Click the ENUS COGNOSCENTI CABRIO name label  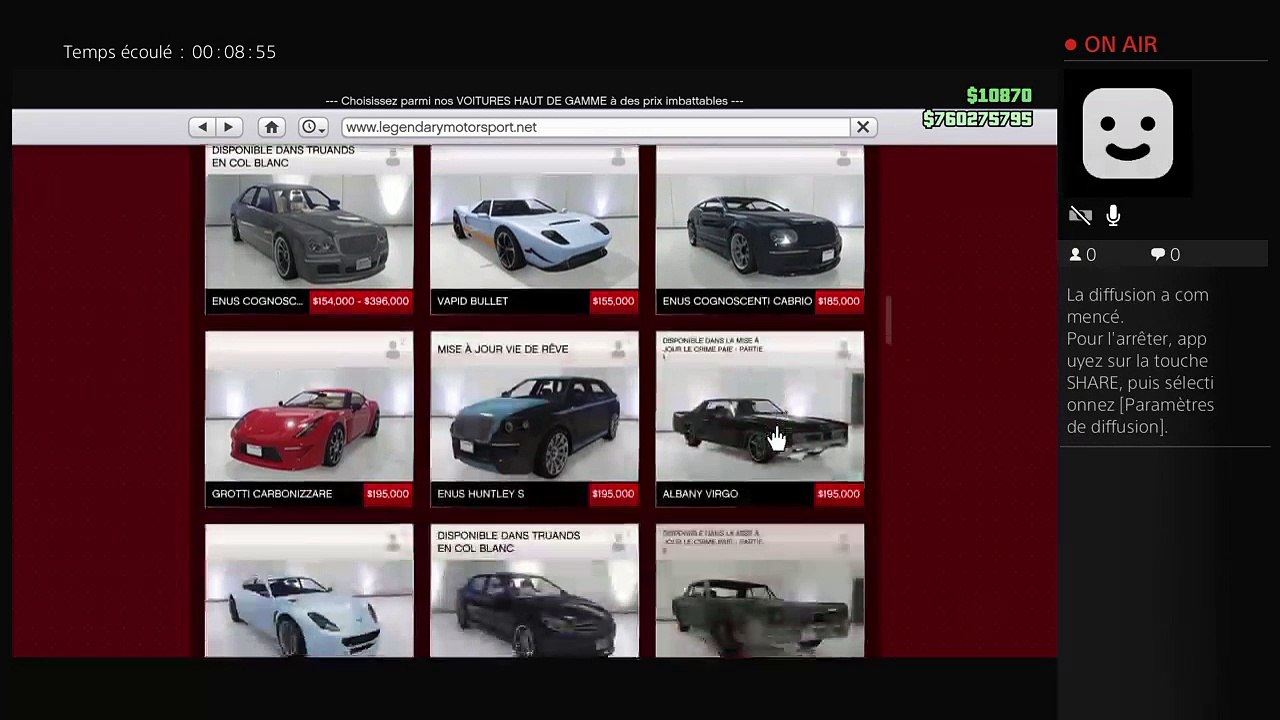(737, 301)
